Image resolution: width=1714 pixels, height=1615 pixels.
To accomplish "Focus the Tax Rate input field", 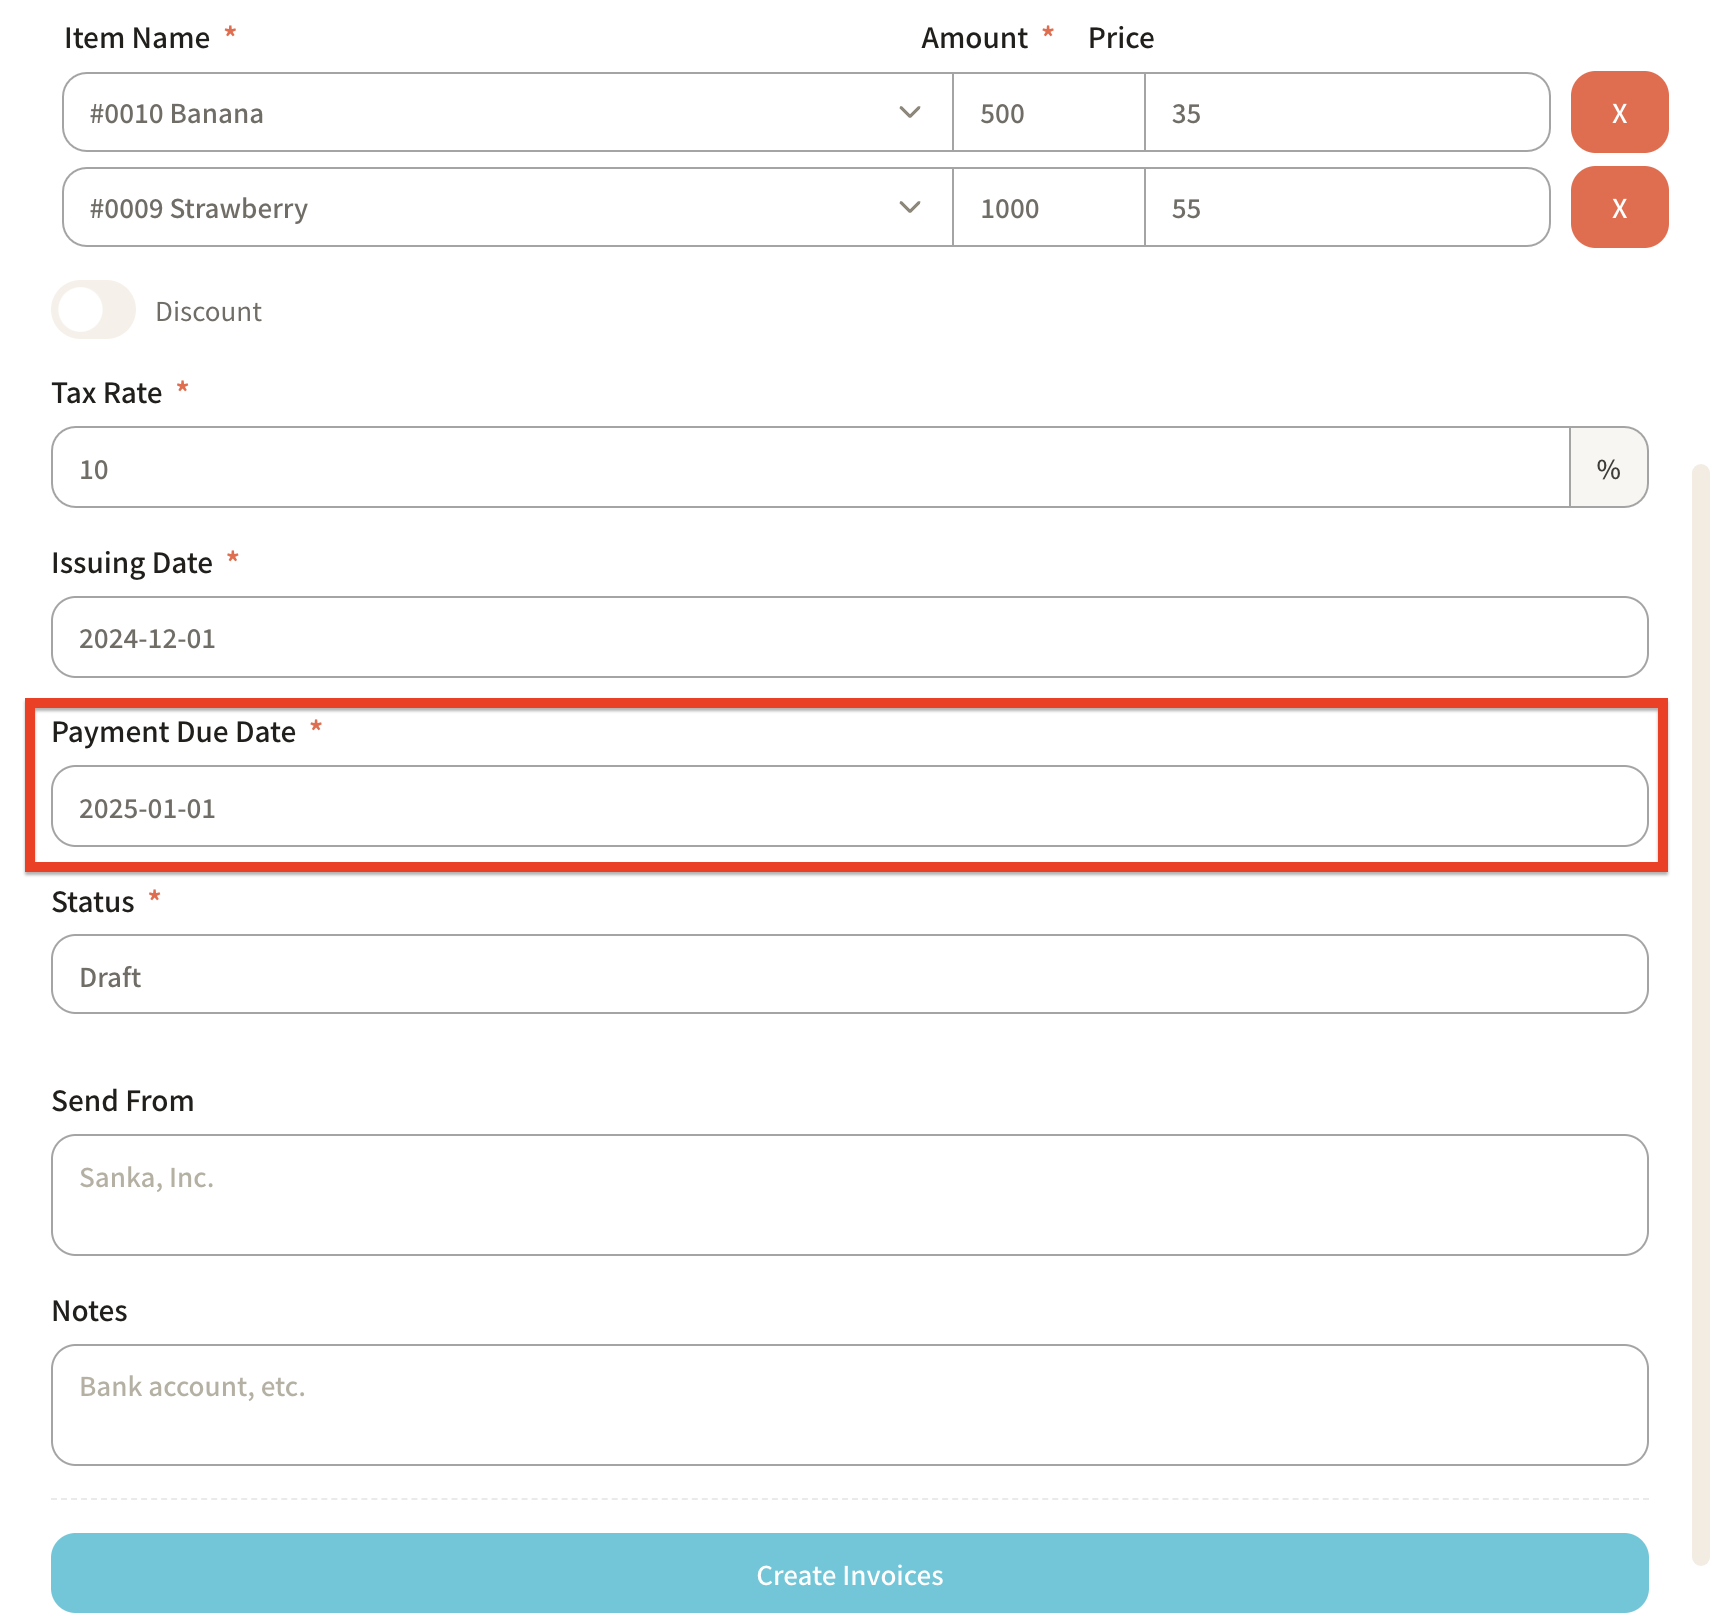I will (810, 468).
